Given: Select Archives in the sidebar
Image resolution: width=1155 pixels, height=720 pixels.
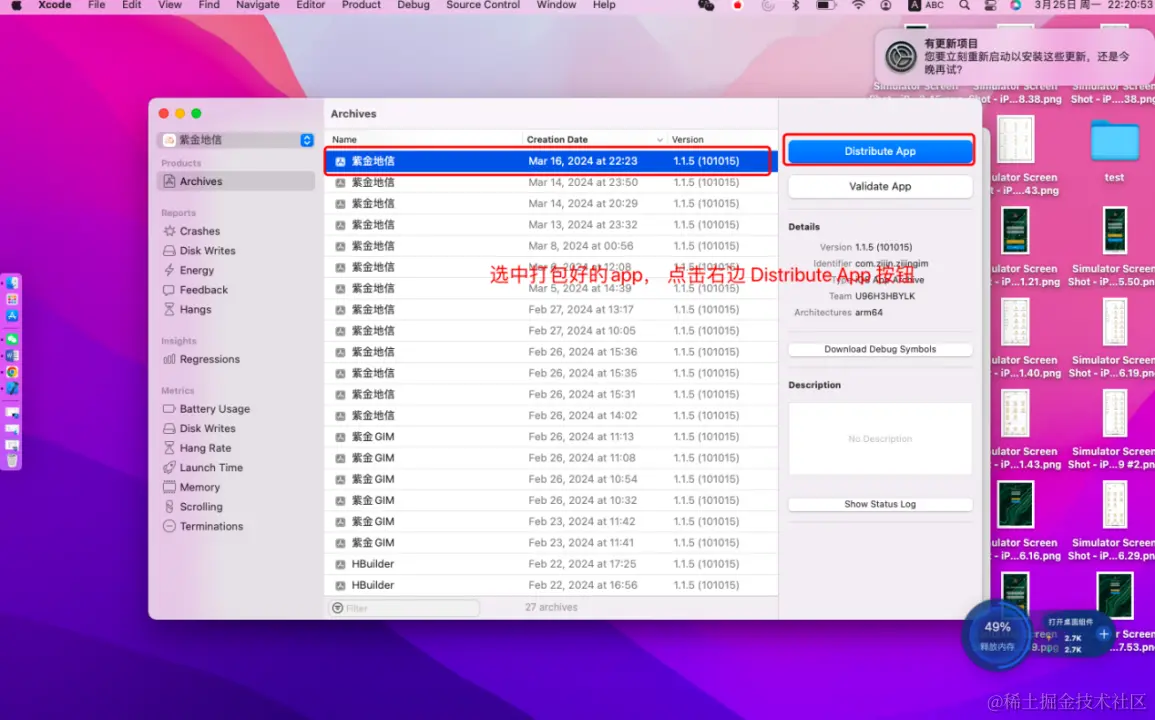Looking at the screenshot, I should click(x=236, y=181).
